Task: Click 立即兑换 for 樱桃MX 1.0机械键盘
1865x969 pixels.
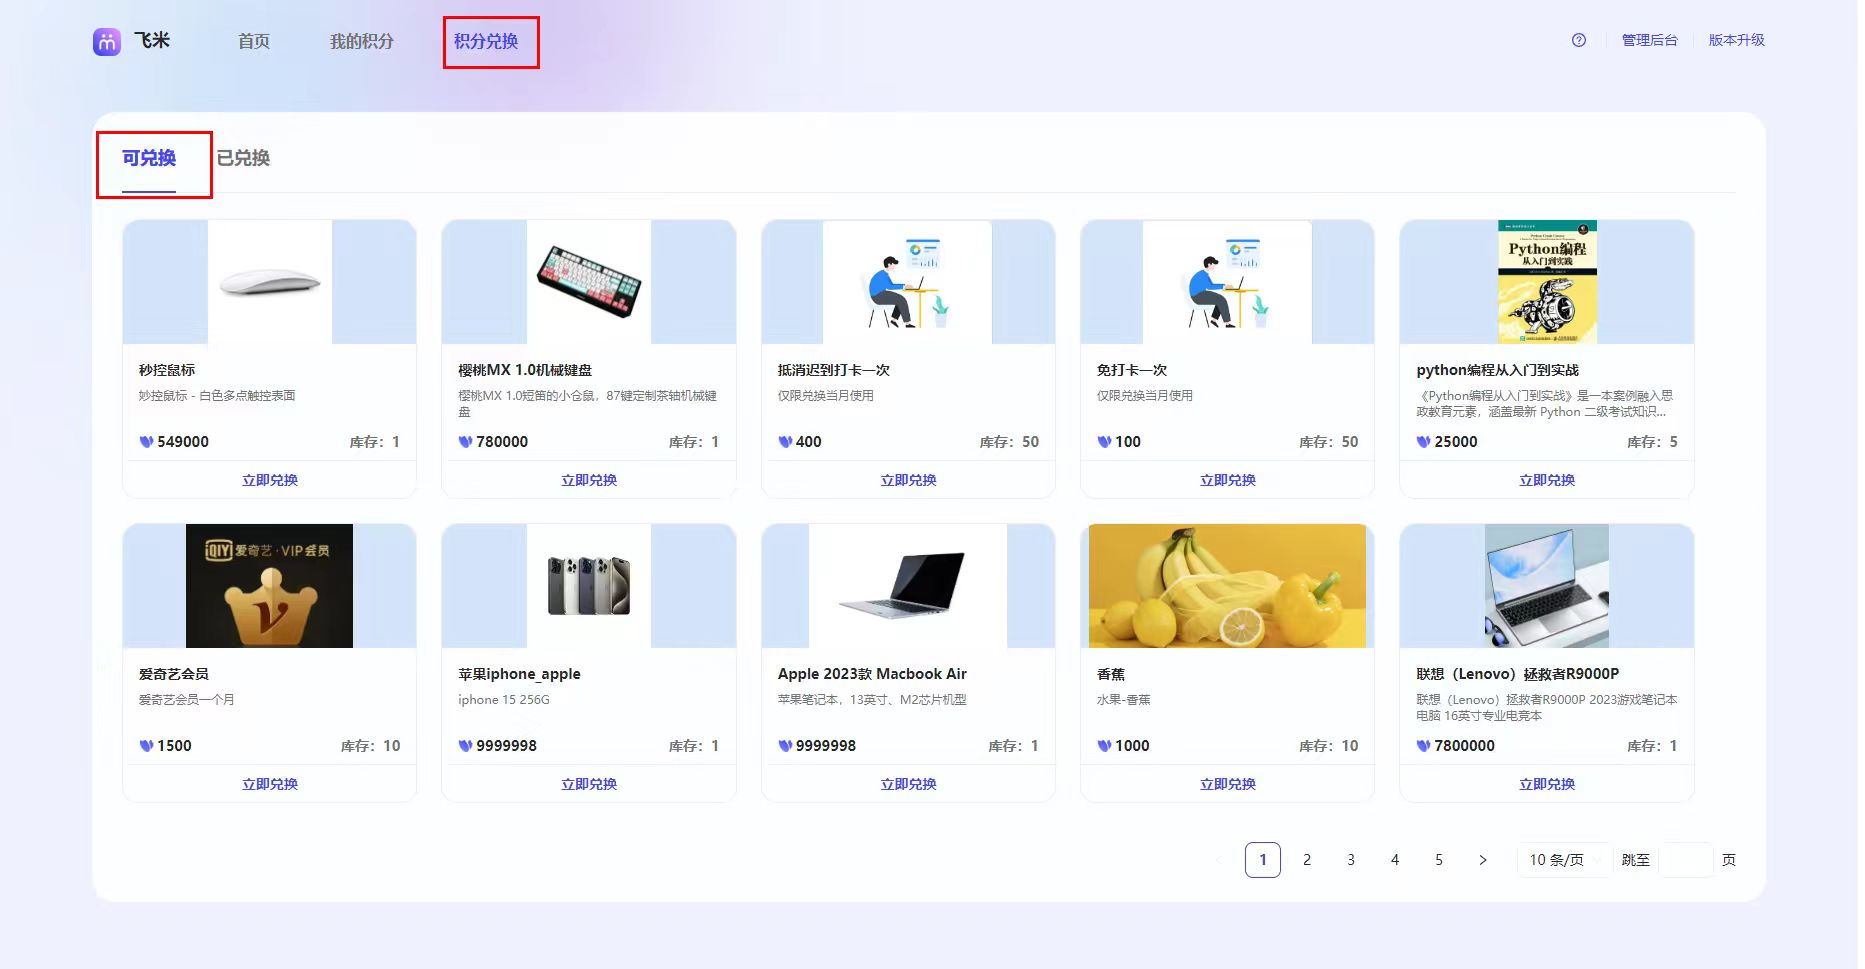Action: click(x=589, y=480)
